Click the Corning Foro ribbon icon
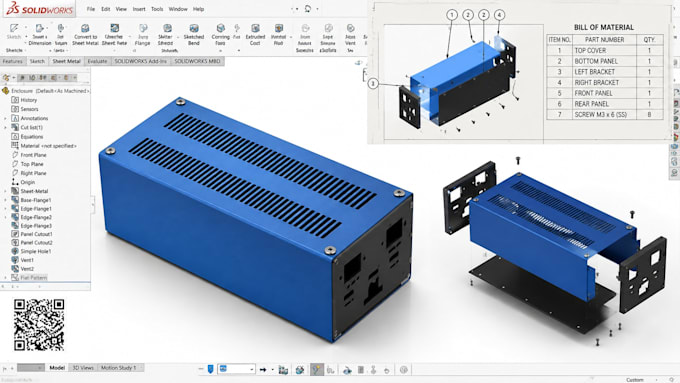680x383 pixels. tap(220, 29)
